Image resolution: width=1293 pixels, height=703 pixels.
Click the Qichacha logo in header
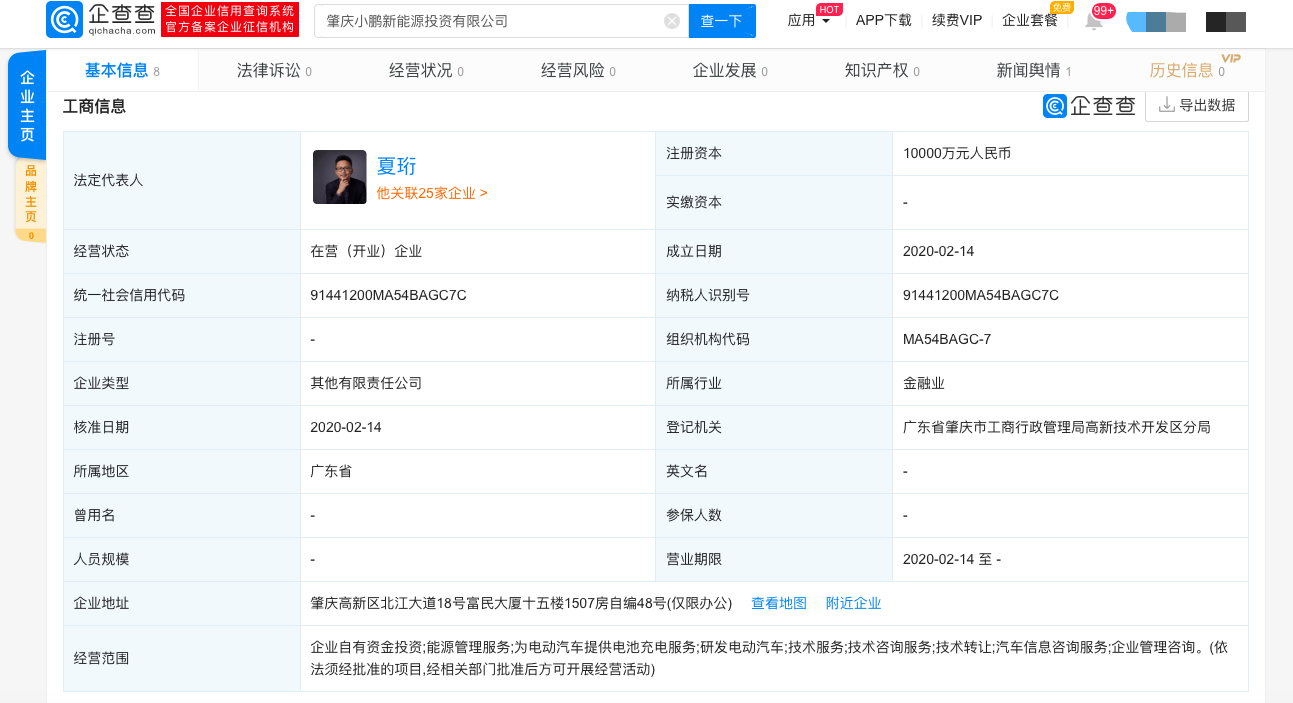pos(100,19)
